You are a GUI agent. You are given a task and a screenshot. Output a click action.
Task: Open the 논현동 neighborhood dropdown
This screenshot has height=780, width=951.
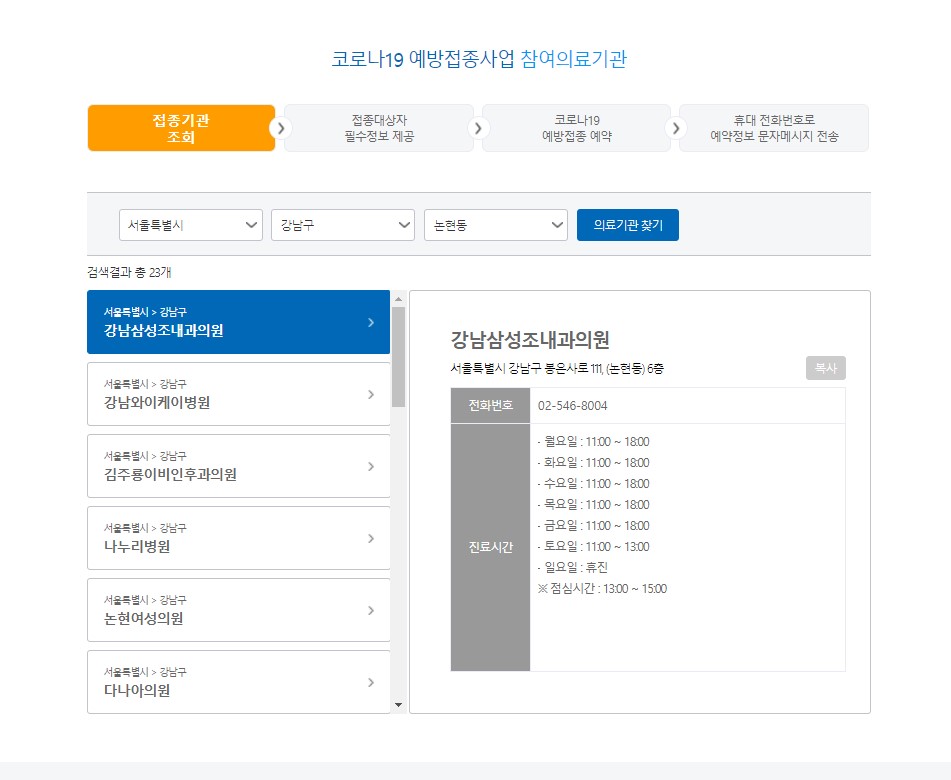click(496, 225)
